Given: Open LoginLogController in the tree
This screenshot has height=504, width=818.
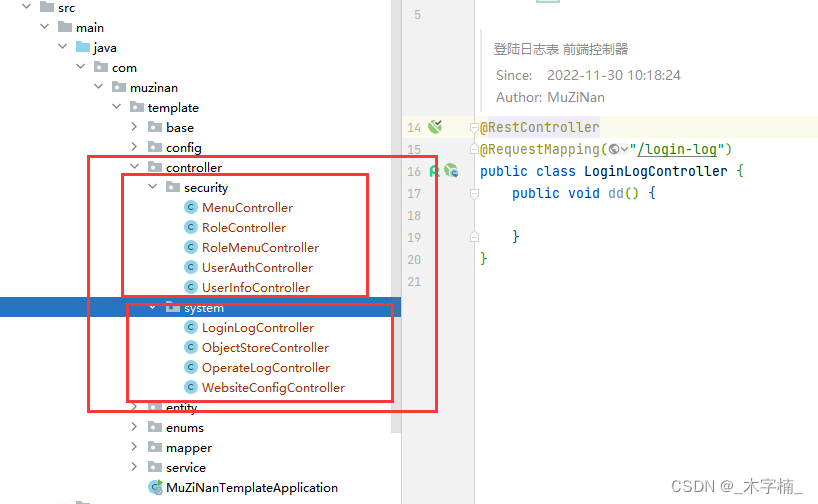Looking at the screenshot, I should 258,328.
